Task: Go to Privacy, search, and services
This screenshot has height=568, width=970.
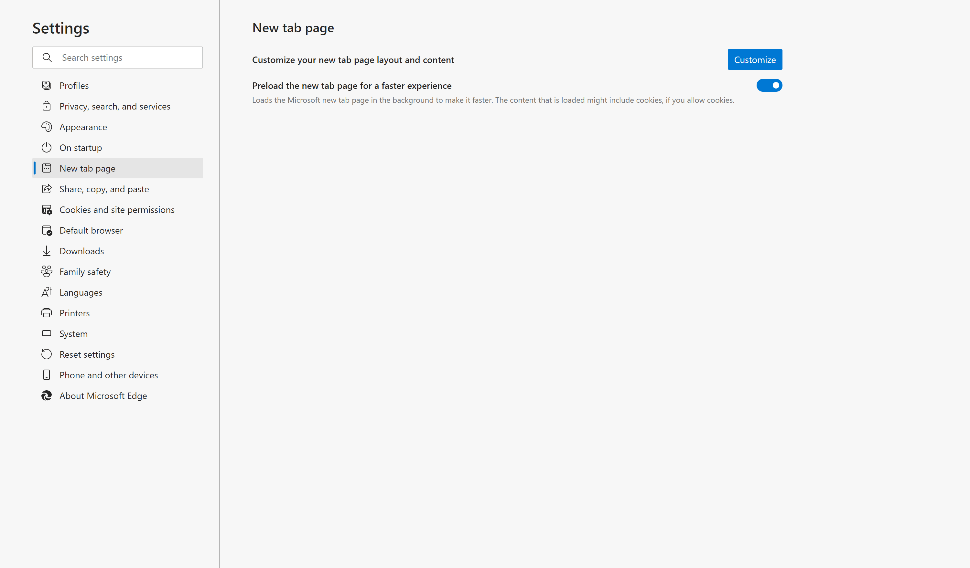Action: pyautogui.click(x=118, y=106)
